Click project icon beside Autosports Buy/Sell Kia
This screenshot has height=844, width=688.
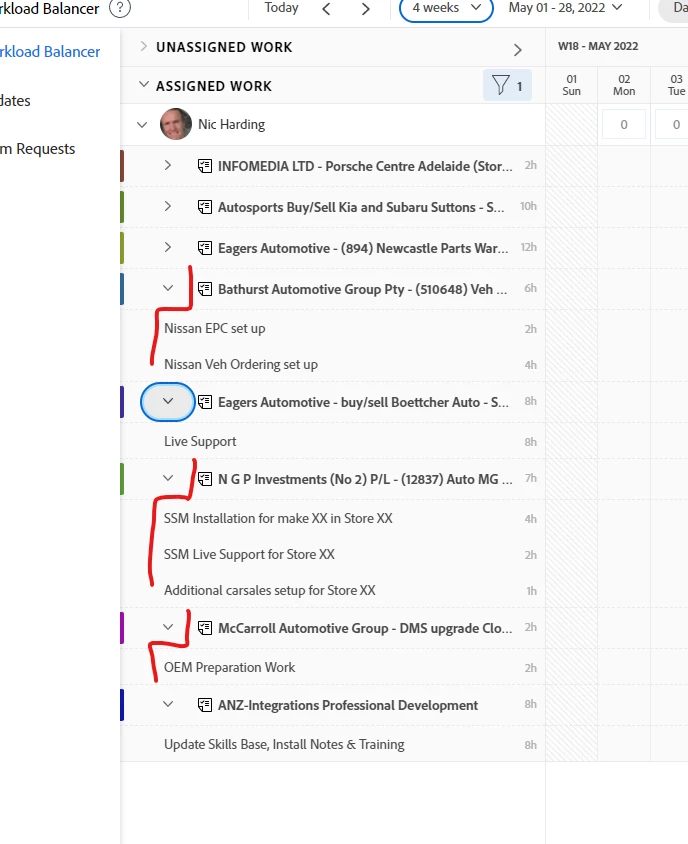click(x=205, y=207)
